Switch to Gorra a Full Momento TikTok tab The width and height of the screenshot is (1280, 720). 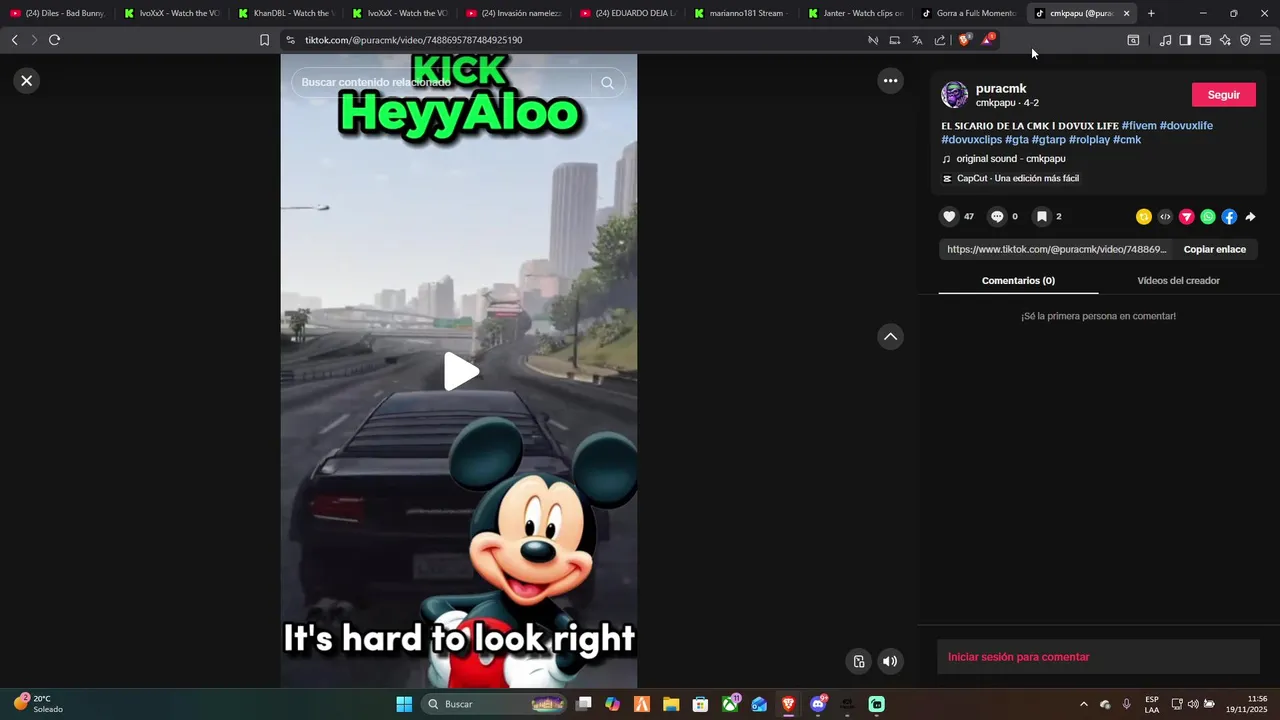coord(969,13)
